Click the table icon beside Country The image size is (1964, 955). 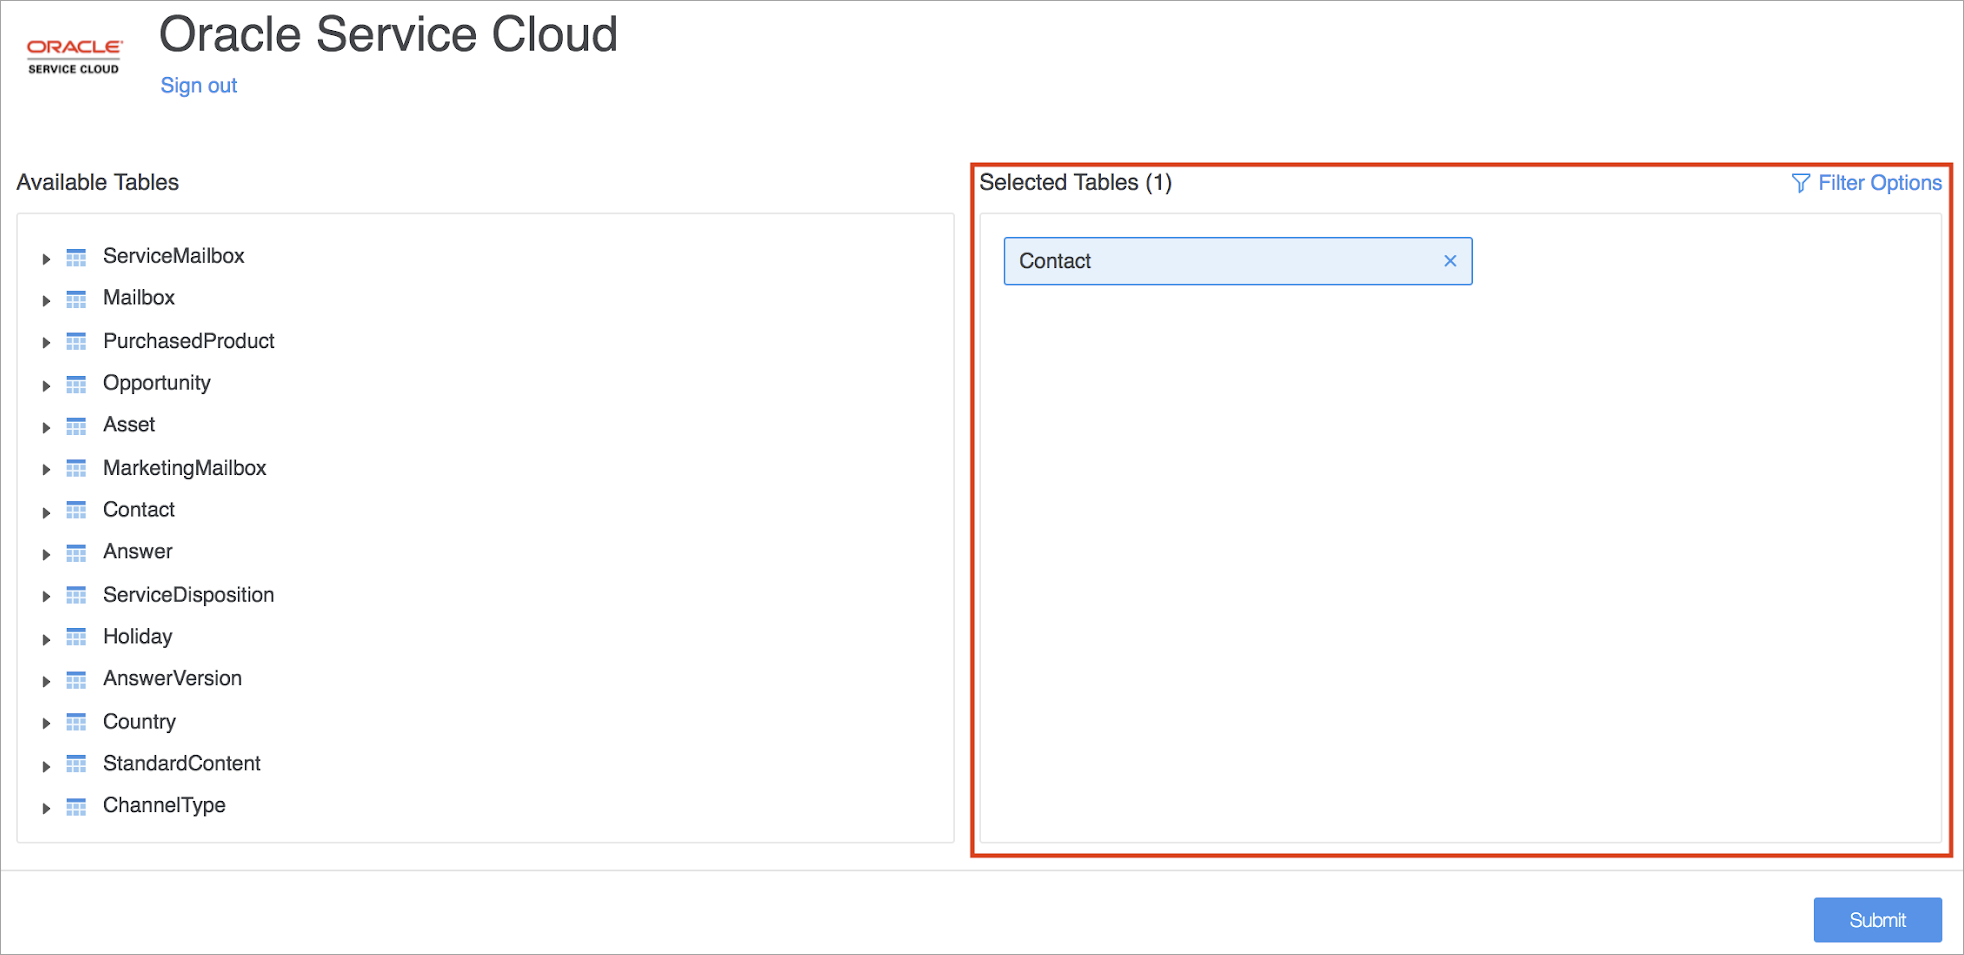tap(76, 723)
